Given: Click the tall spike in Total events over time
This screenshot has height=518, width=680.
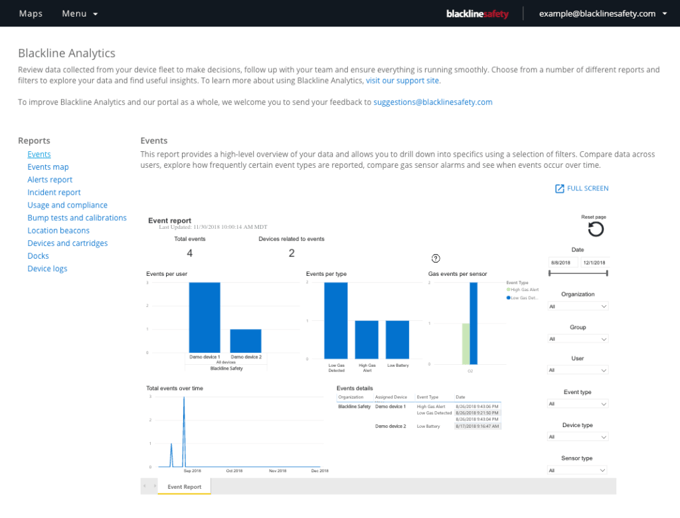Looking at the screenshot, I should [x=184, y=432].
